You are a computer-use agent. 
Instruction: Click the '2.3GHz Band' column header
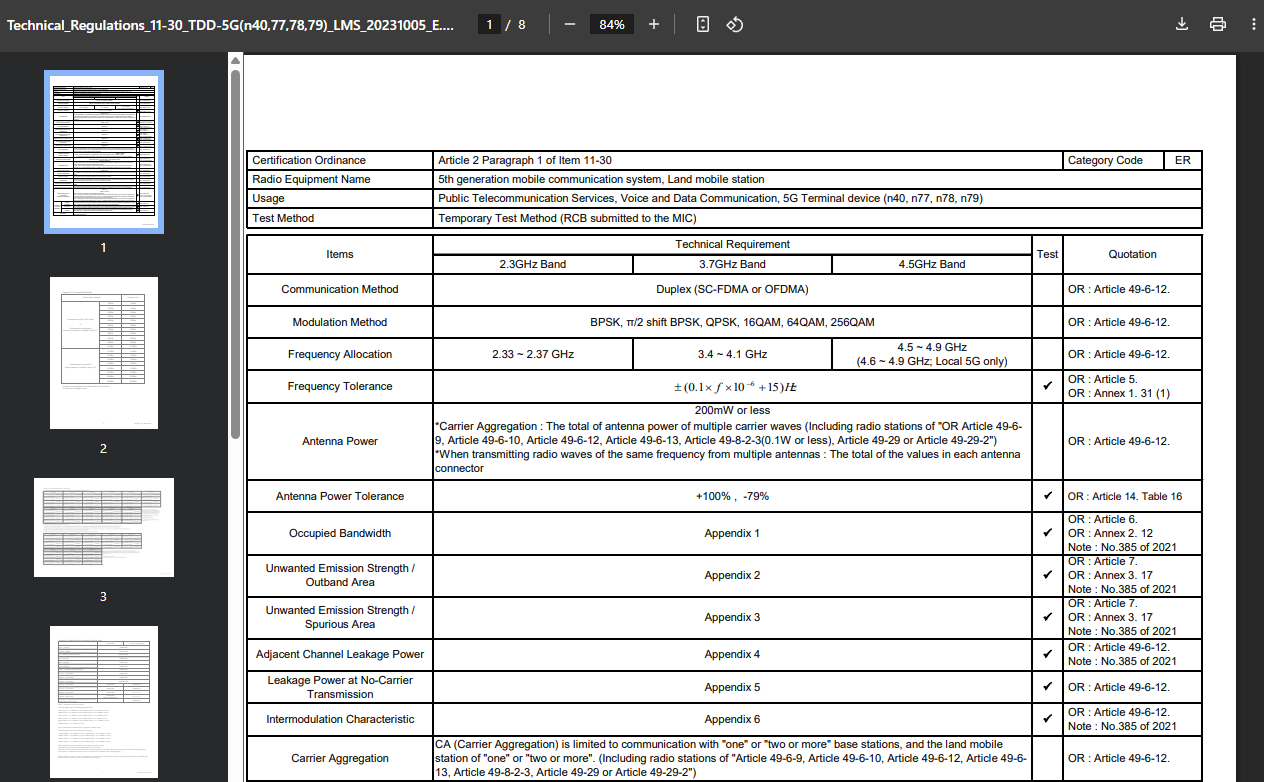(x=533, y=264)
